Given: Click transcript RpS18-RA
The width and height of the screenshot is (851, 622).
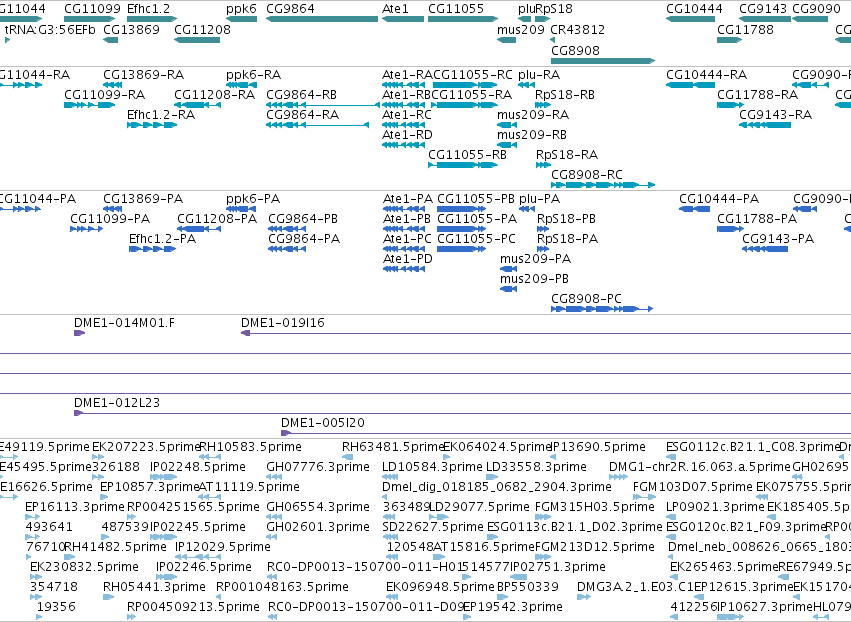Looking at the screenshot, I should pyautogui.click(x=543, y=165).
